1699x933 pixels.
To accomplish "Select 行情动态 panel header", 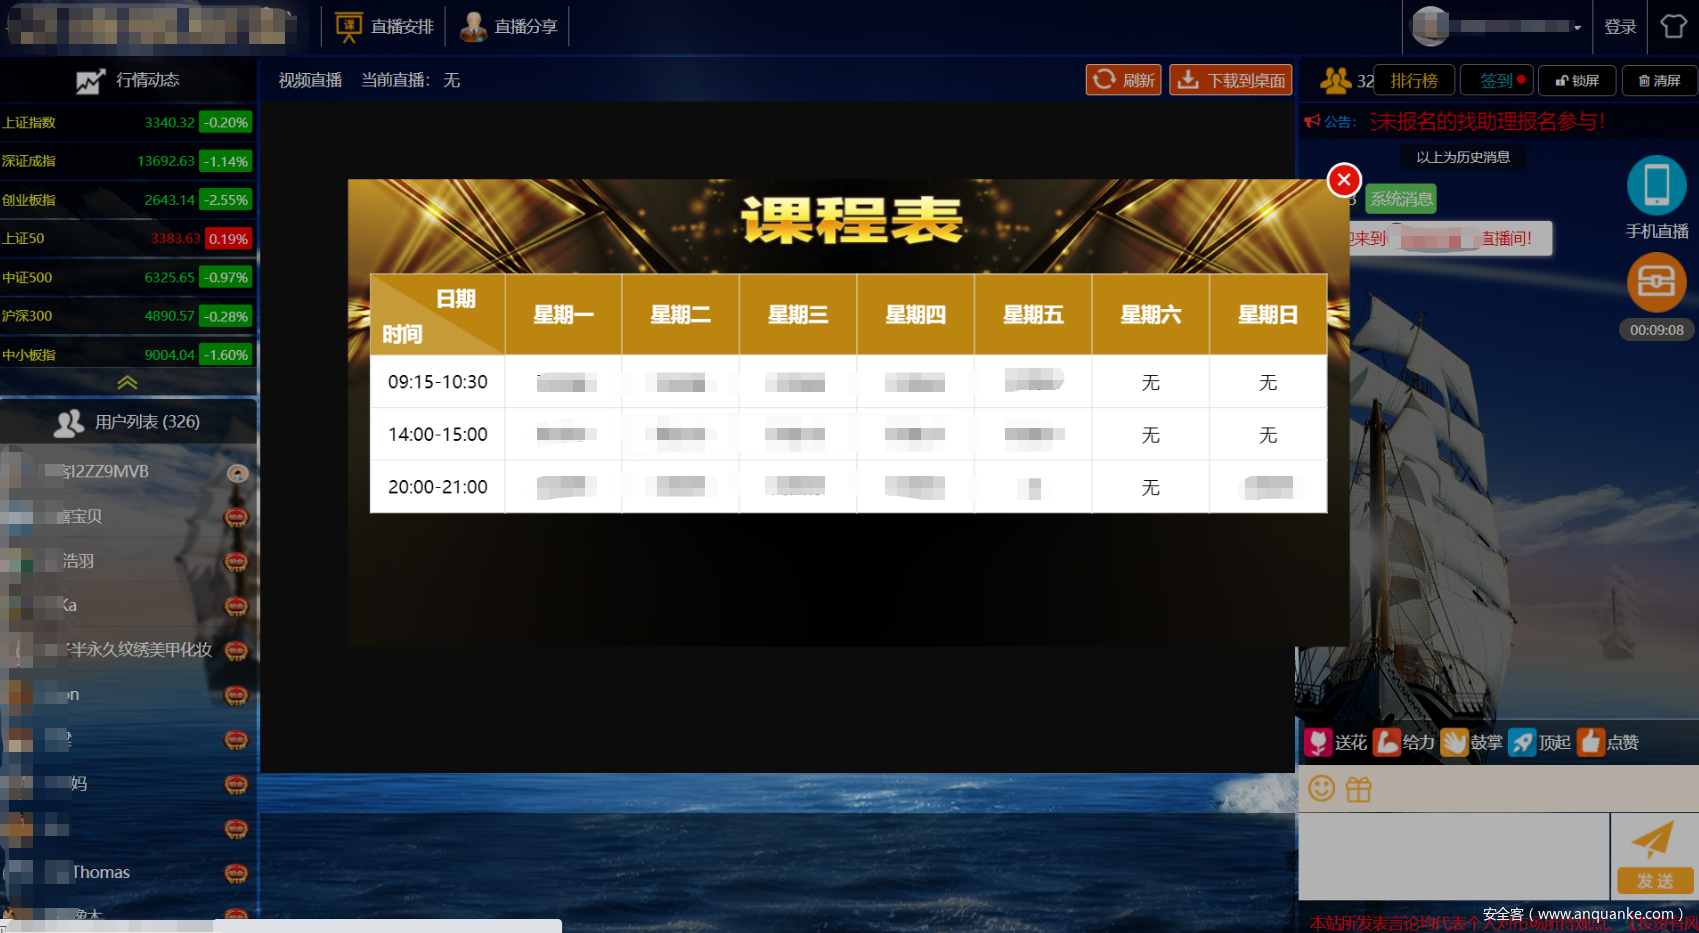I will pyautogui.click(x=128, y=80).
